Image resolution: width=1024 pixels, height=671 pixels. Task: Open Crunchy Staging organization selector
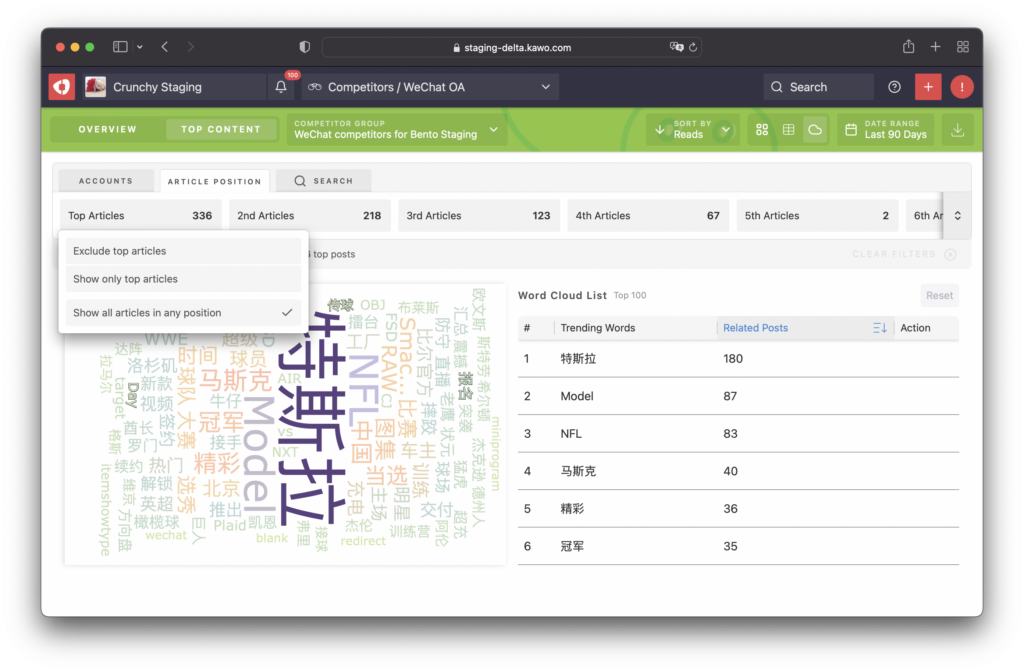[173, 87]
